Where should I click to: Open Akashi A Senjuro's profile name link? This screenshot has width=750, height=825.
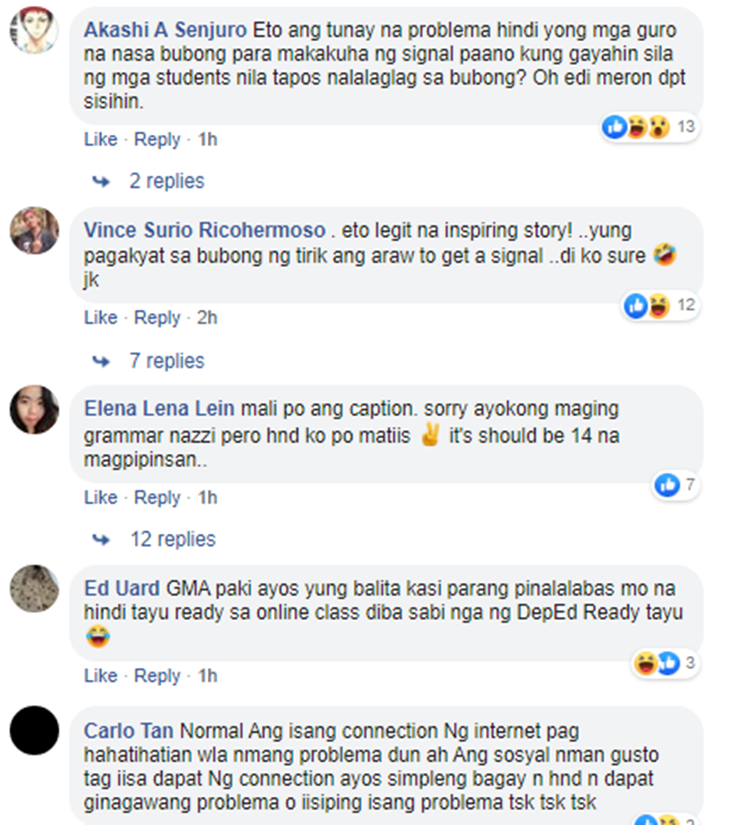point(165,30)
